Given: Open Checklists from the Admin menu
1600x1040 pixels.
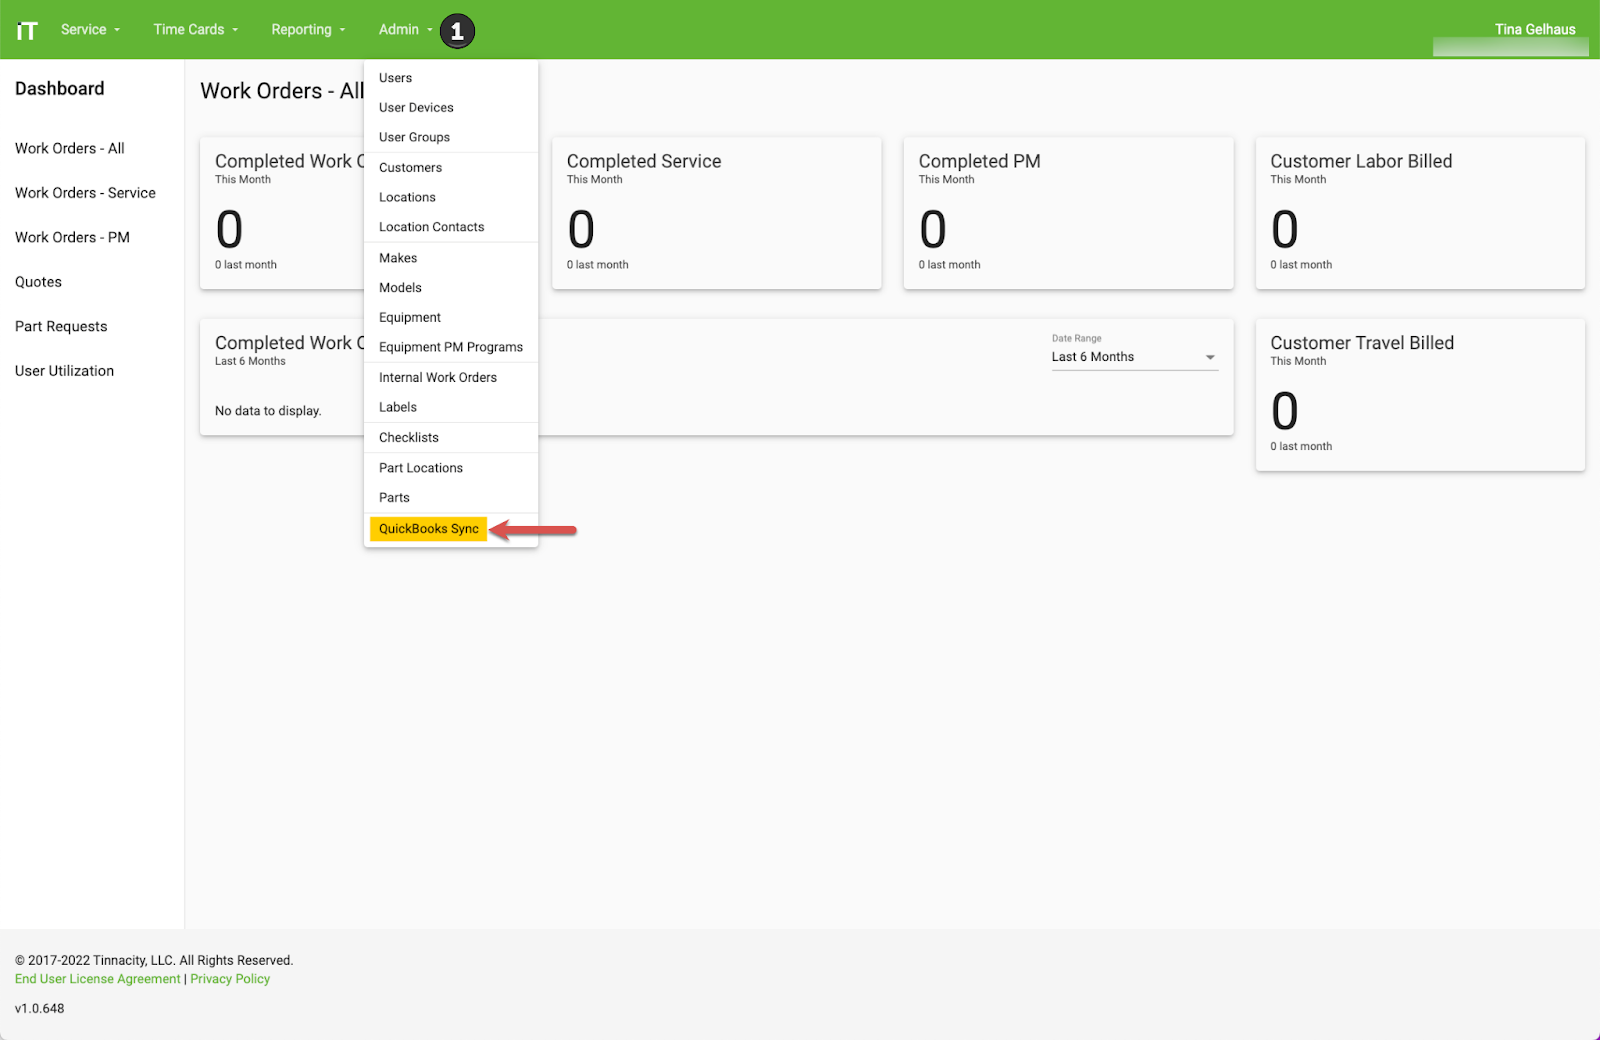Looking at the screenshot, I should coord(451,438).
